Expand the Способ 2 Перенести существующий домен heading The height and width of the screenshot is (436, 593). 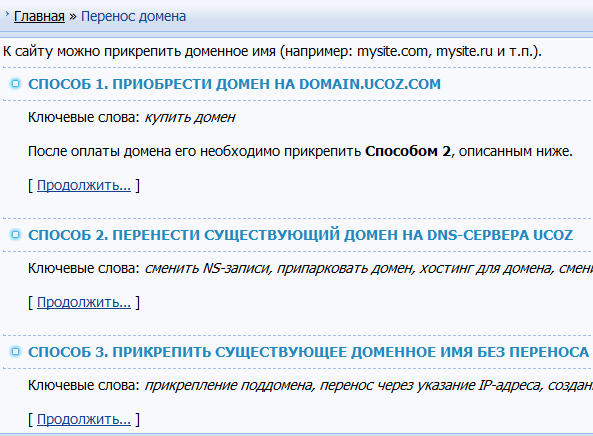click(301, 235)
